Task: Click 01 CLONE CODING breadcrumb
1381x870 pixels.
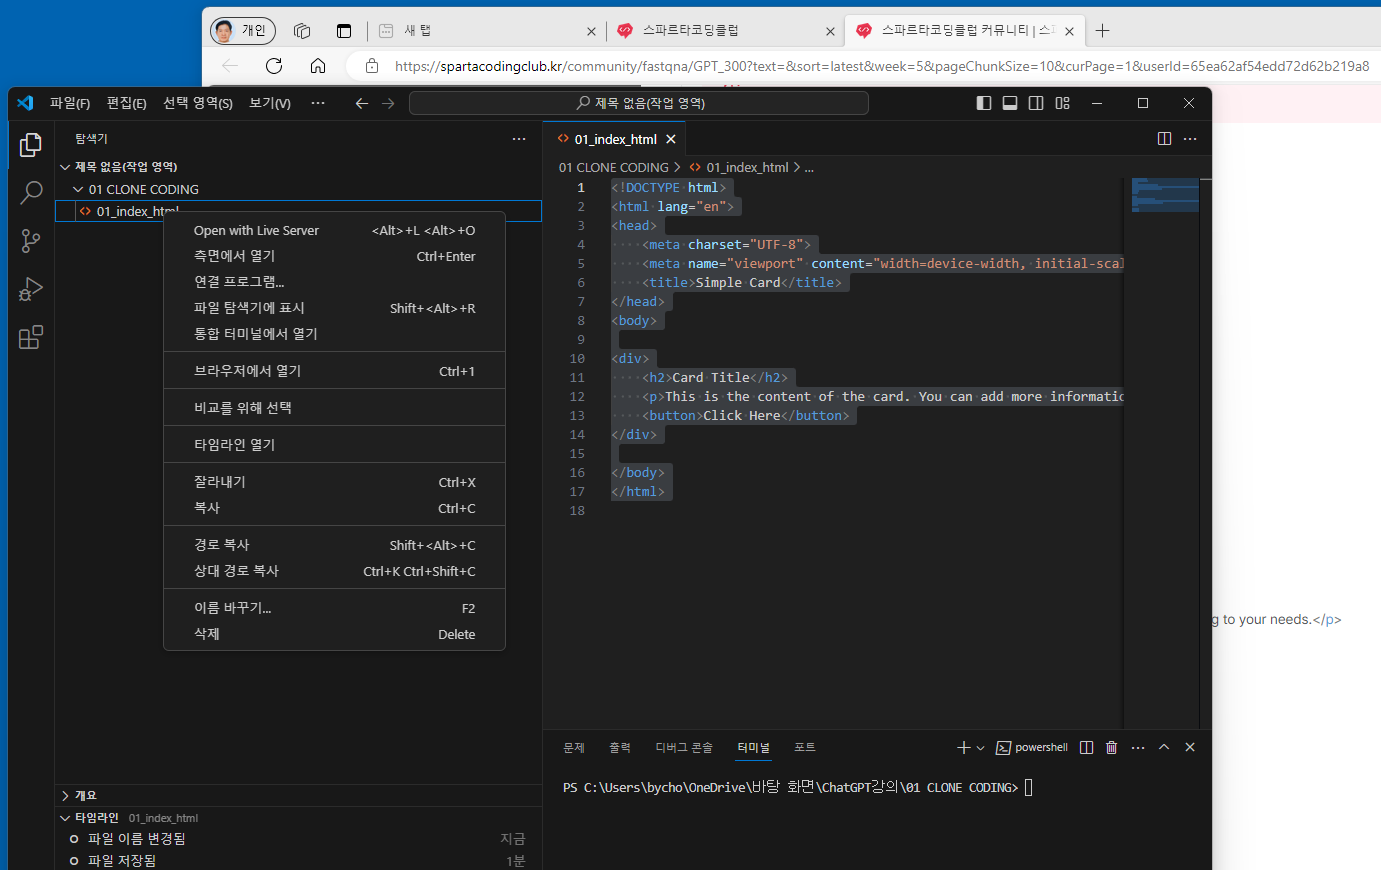Action: click(x=614, y=167)
